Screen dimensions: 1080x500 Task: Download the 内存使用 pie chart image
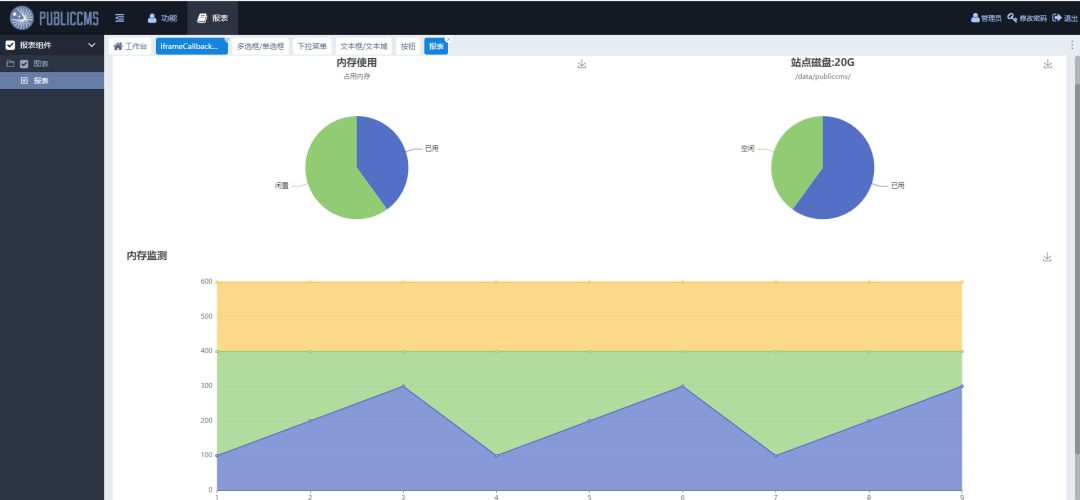[x=582, y=64]
